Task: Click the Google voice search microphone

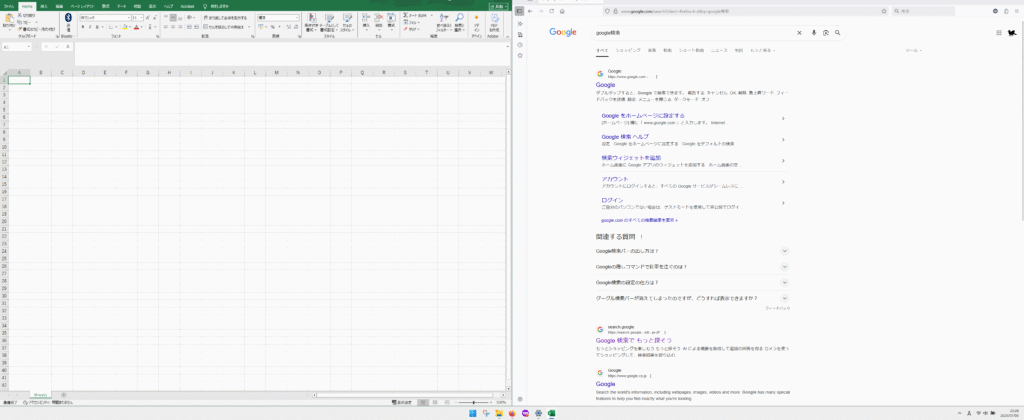Action: pyautogui.click(x=814, y=33)
